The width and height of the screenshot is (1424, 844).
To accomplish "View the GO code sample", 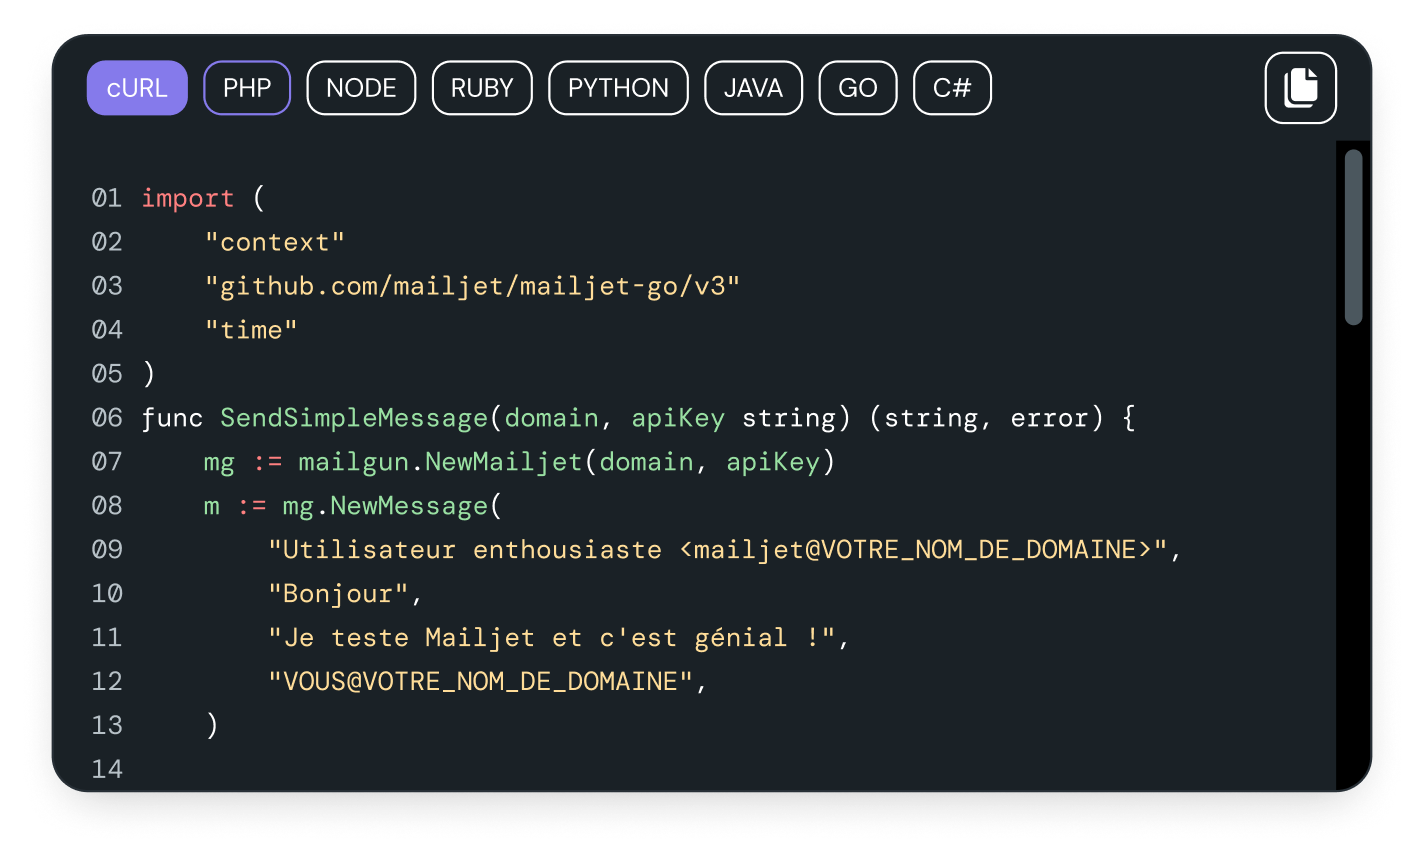I will point(858,88).
